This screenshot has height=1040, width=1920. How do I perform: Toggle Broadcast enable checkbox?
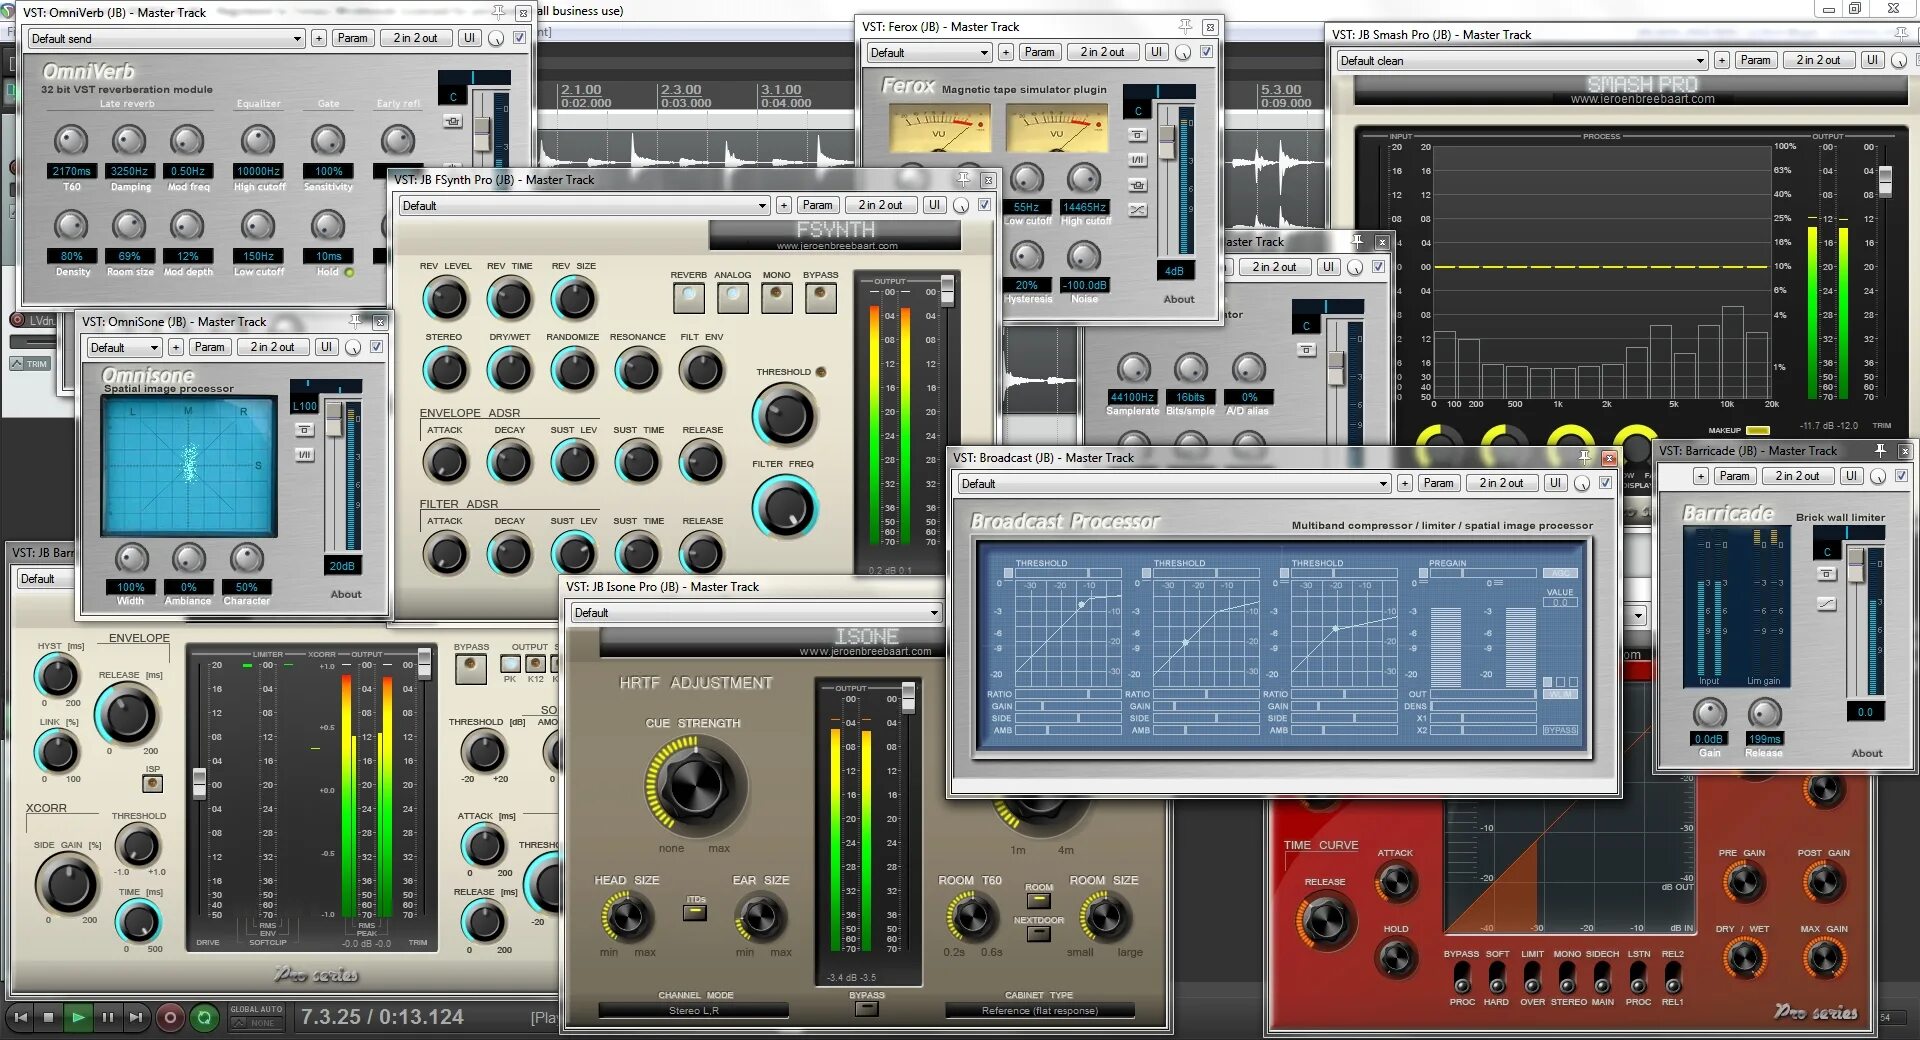pos(1605,483)
